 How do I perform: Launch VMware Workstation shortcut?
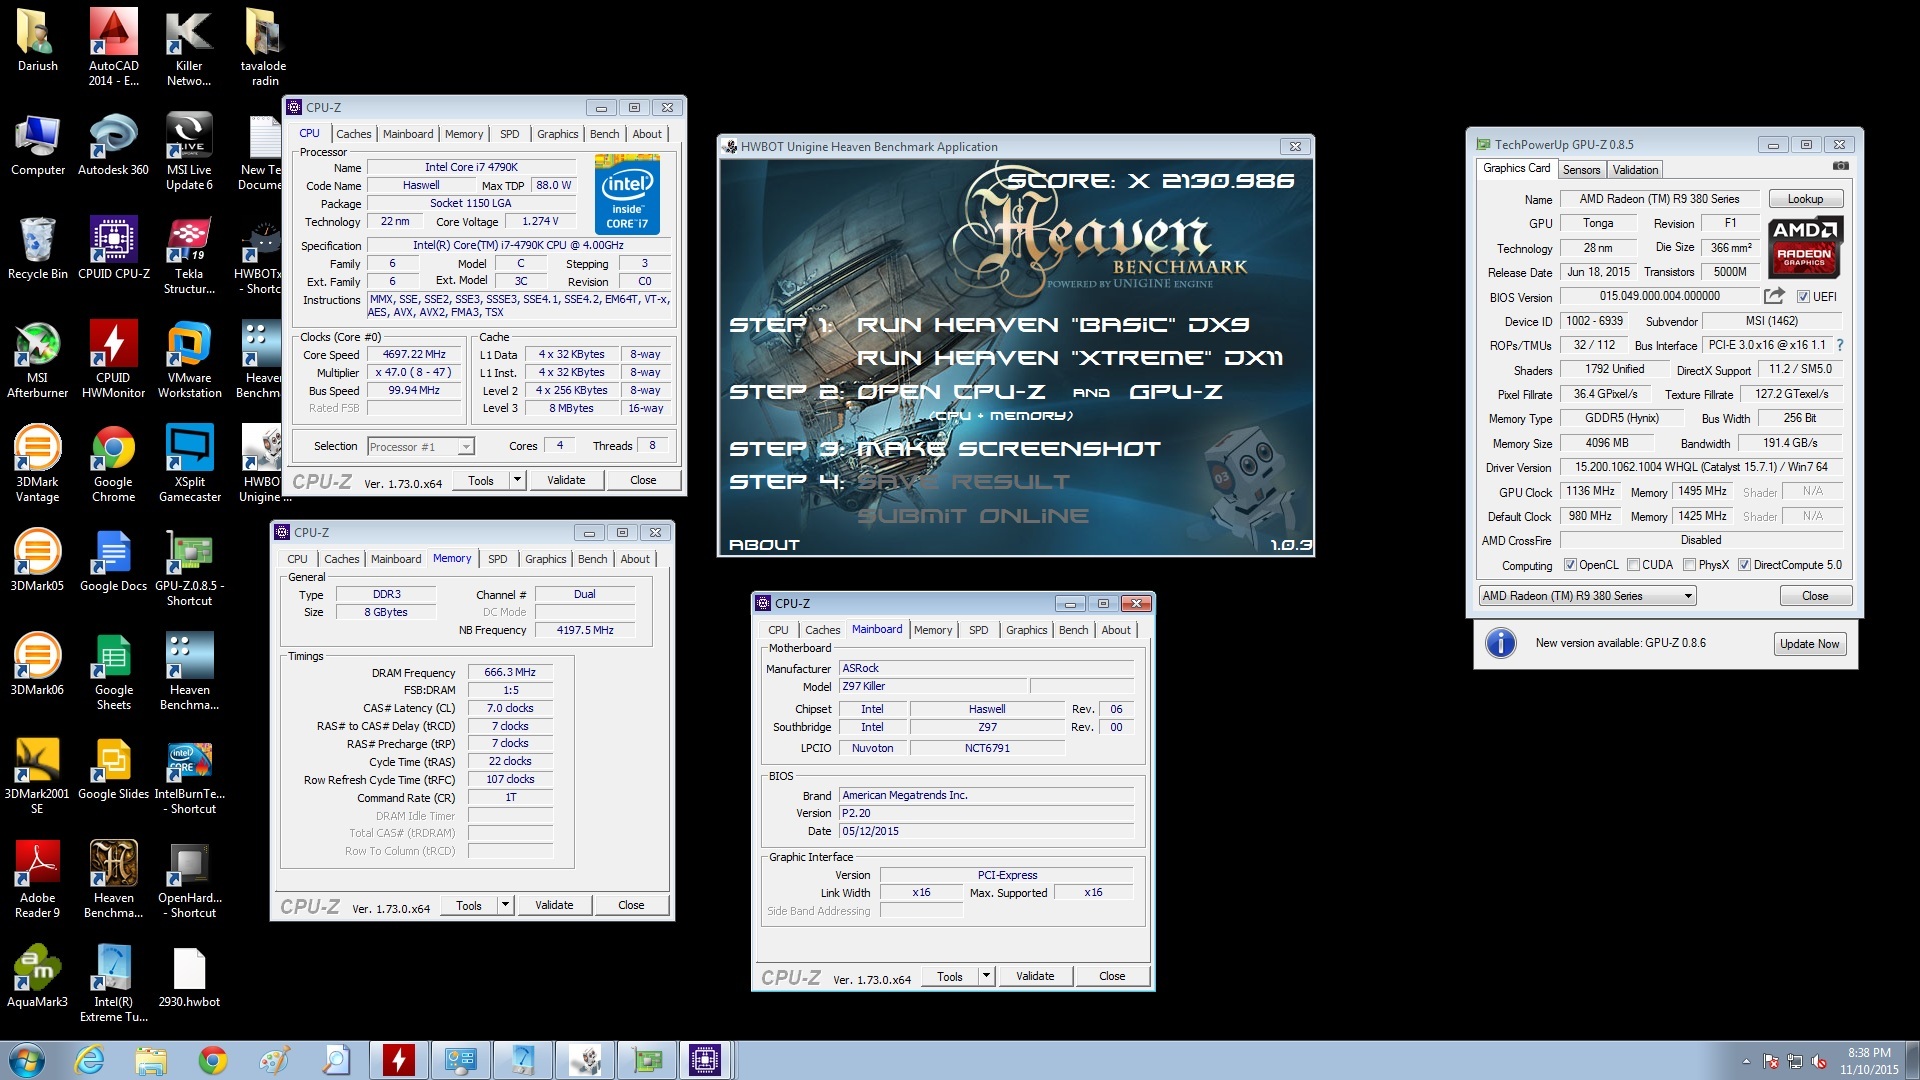(189, 358)
